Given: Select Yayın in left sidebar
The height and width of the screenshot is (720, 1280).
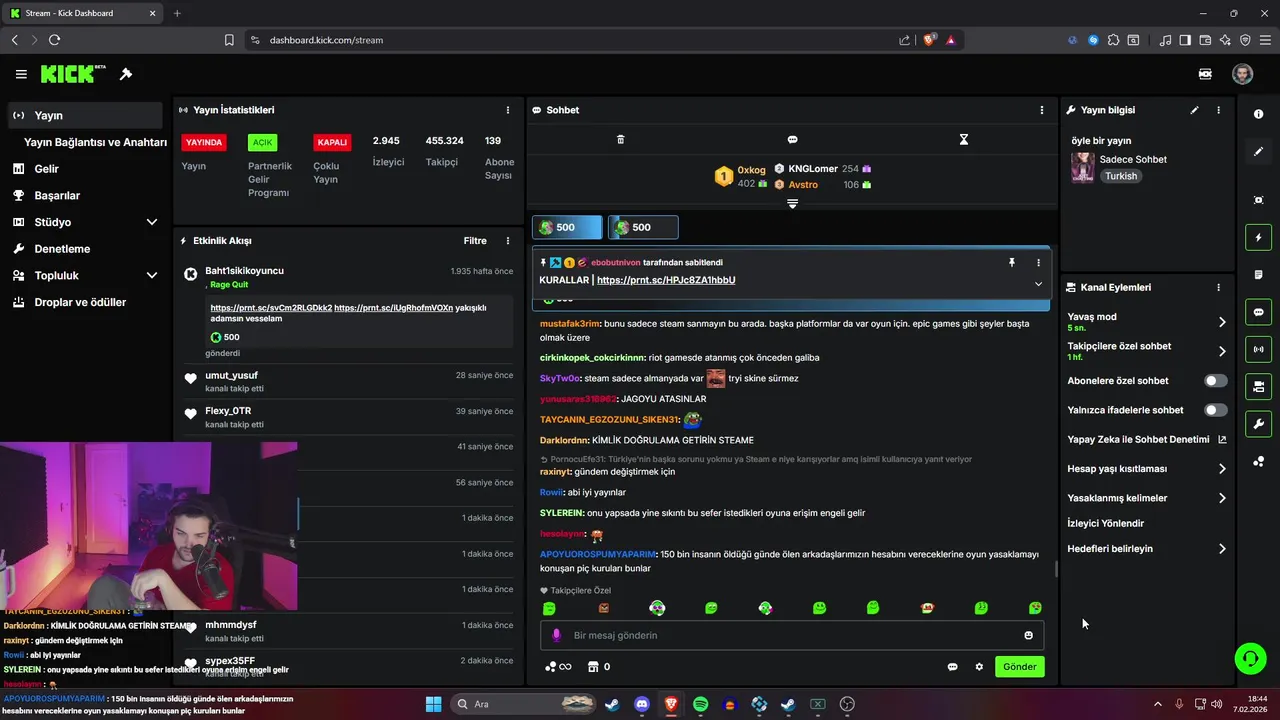Looking at the screenshot, I should click(85, 115).
